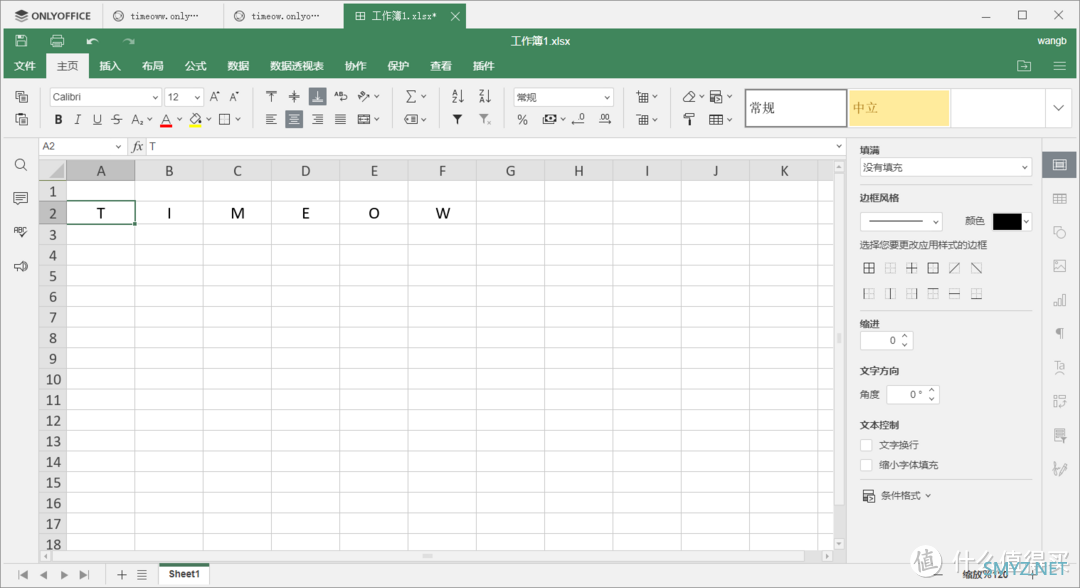Open the sum function dropdown
The width and height of the screenshot is (1080, 588).
pyautogui.click(x=424, y=97)
